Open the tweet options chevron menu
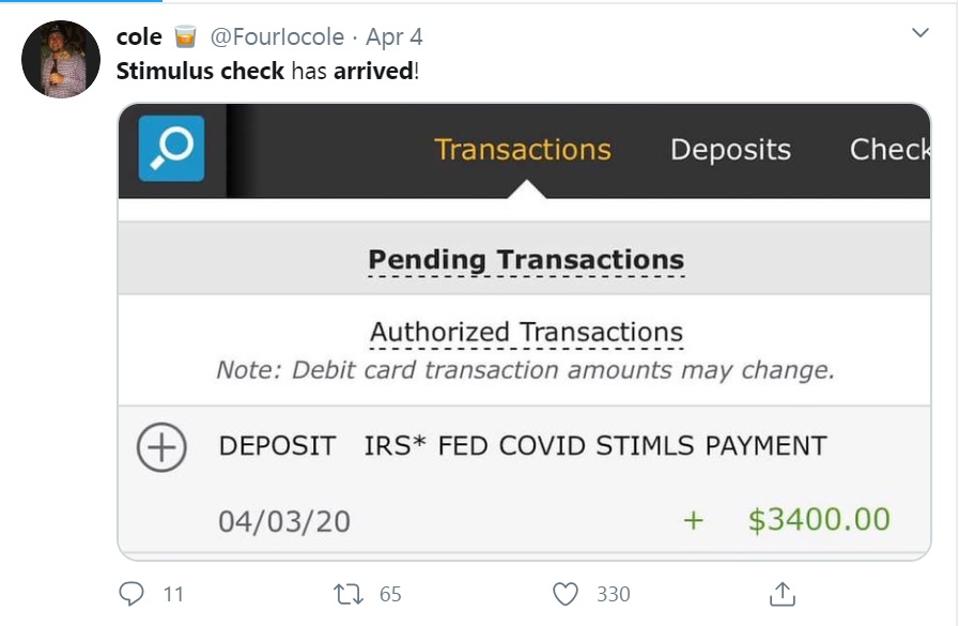 click(x=922, y=35)
